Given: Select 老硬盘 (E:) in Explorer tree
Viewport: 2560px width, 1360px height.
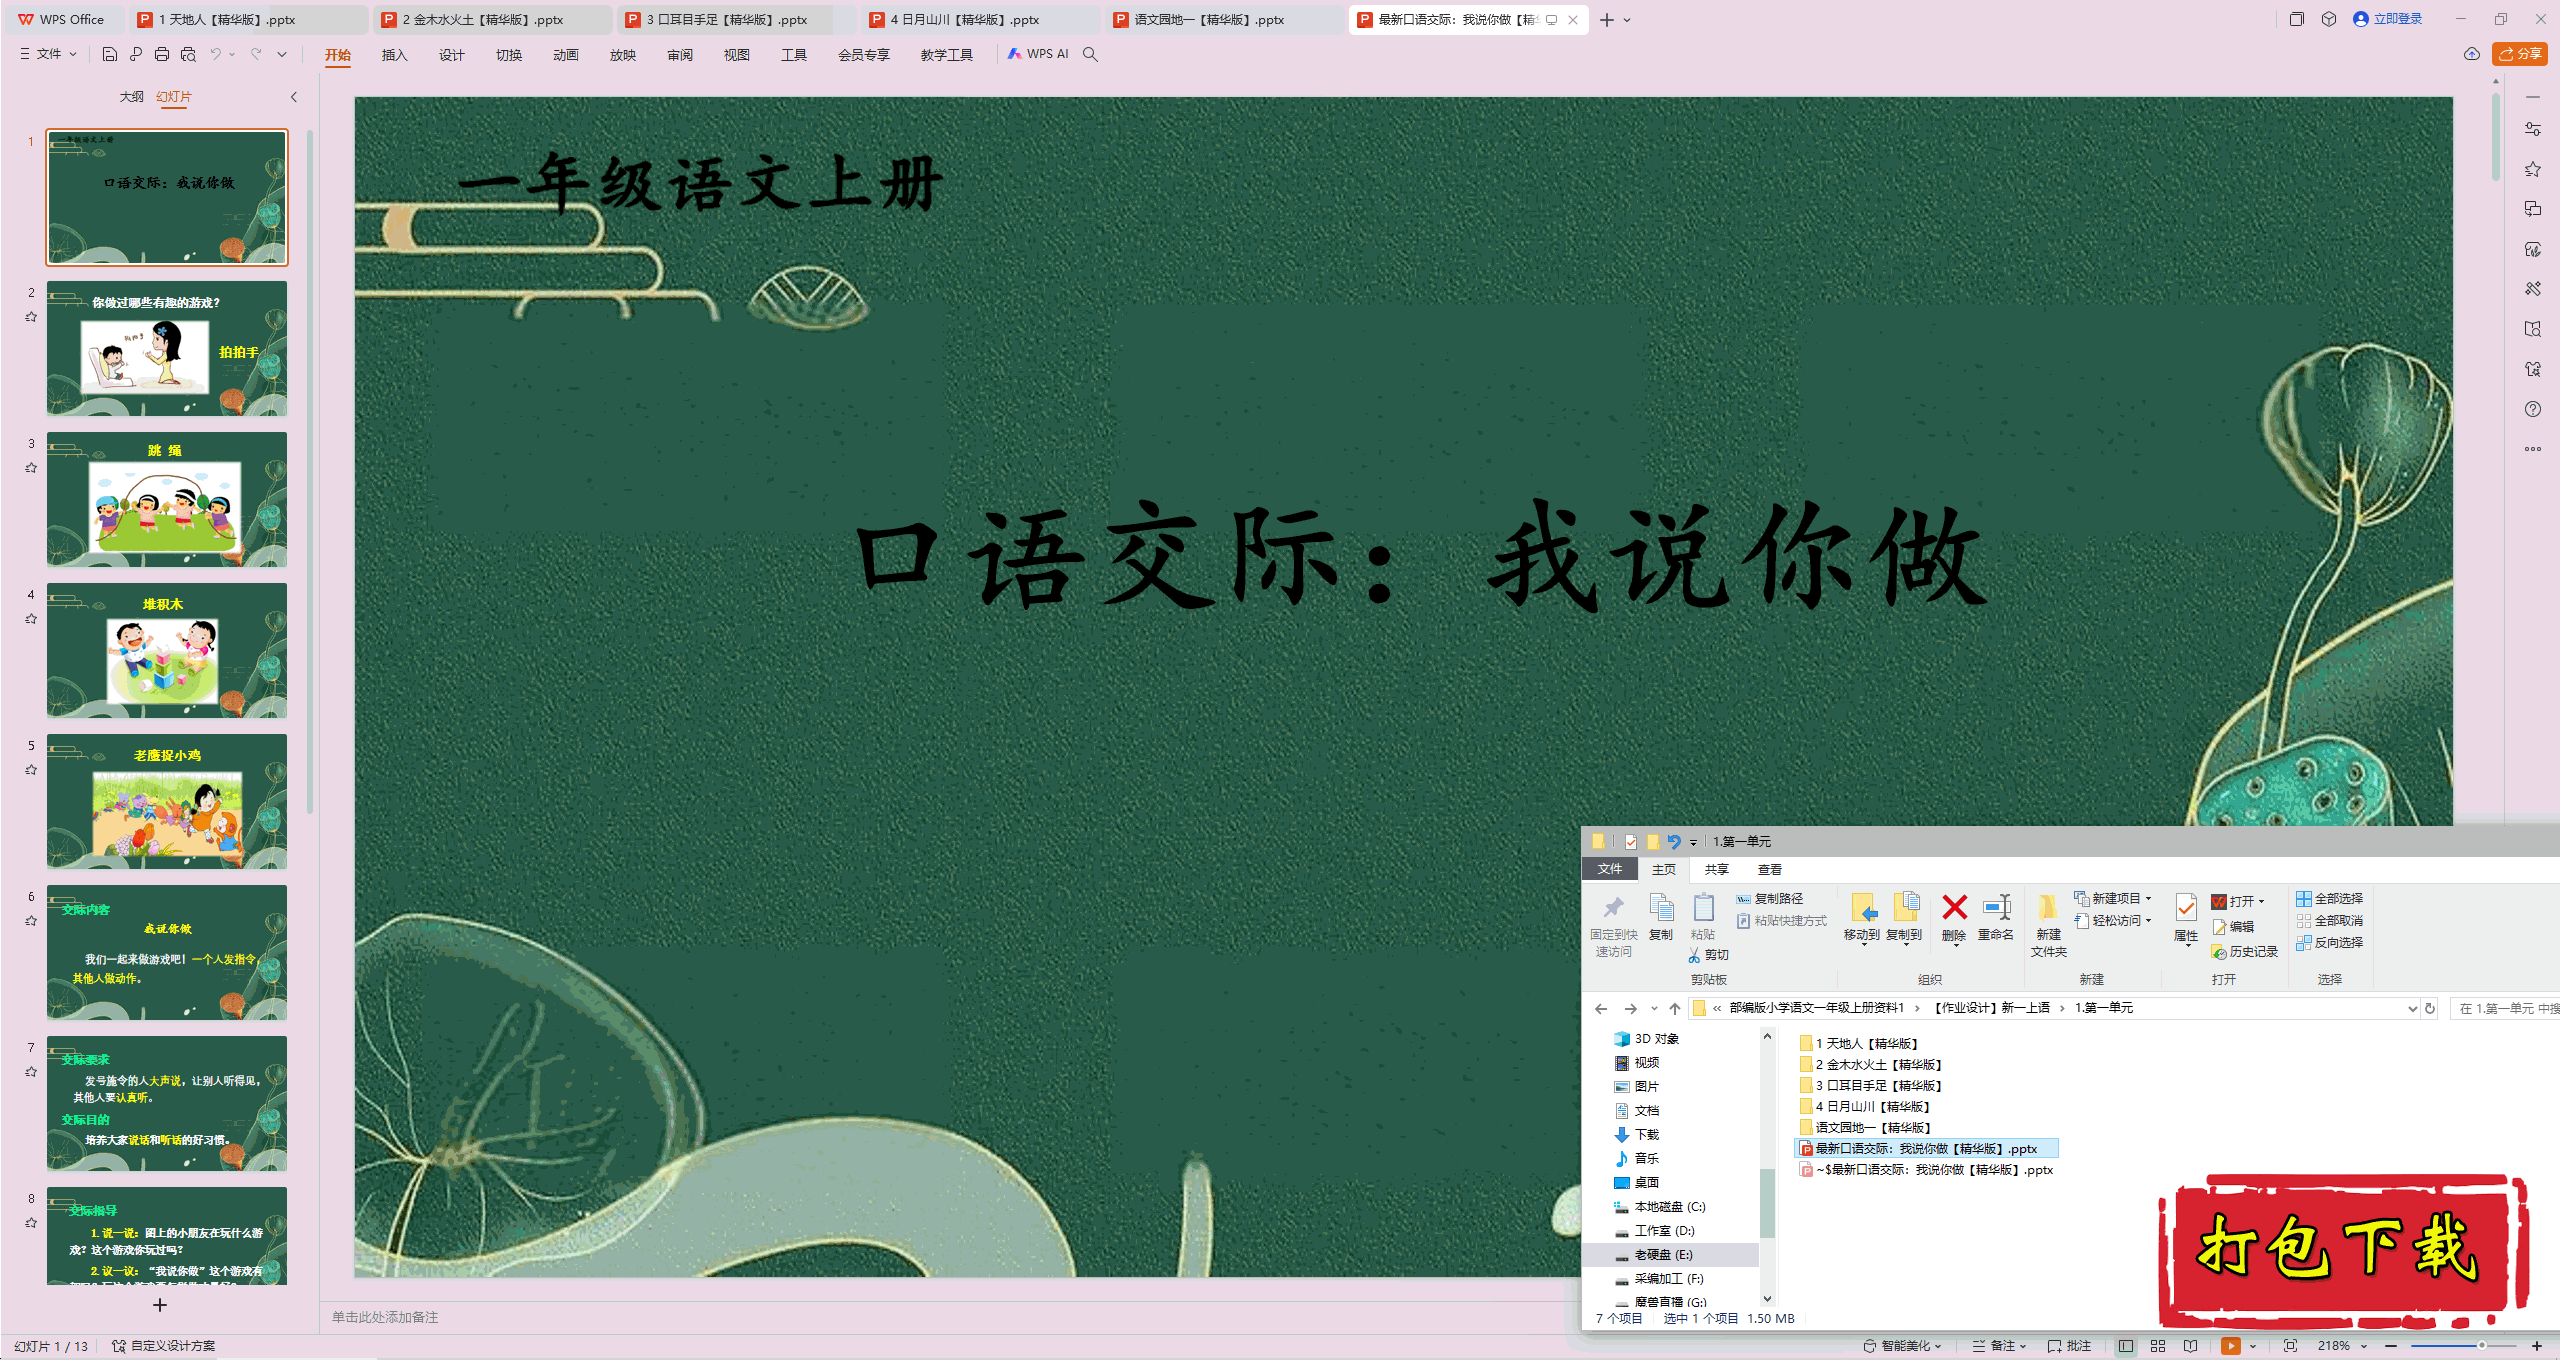Looking at the screenshot, I should (x=1664, y=1255).
